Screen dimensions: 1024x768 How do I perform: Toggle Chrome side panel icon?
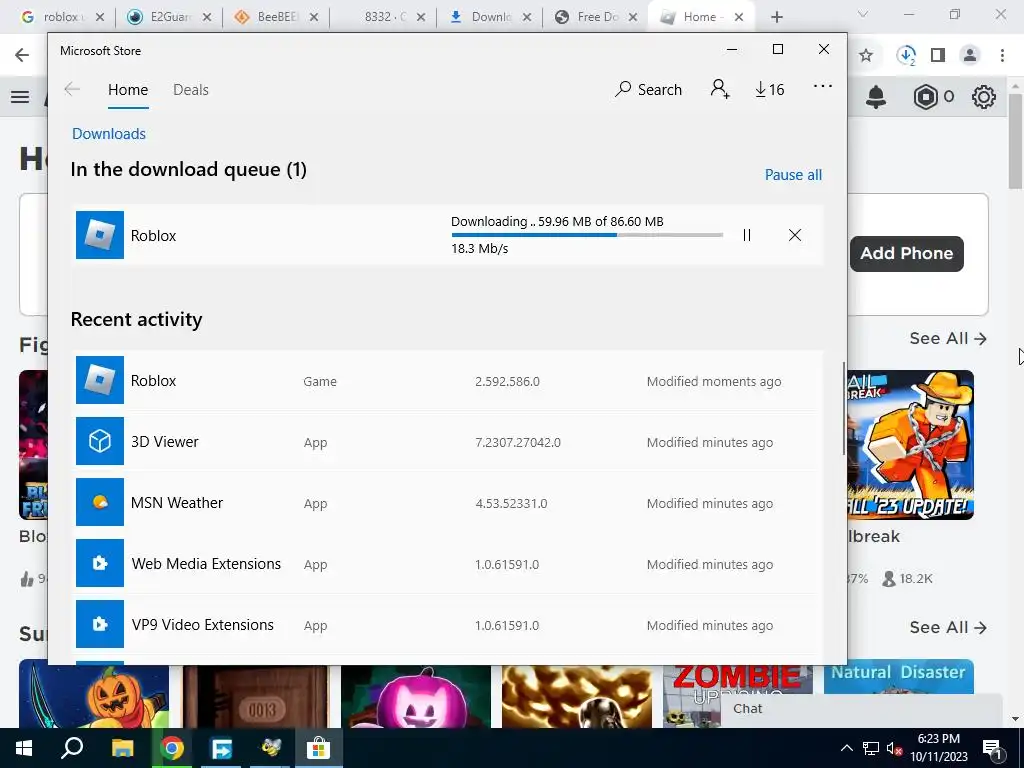tap(938, 56)
